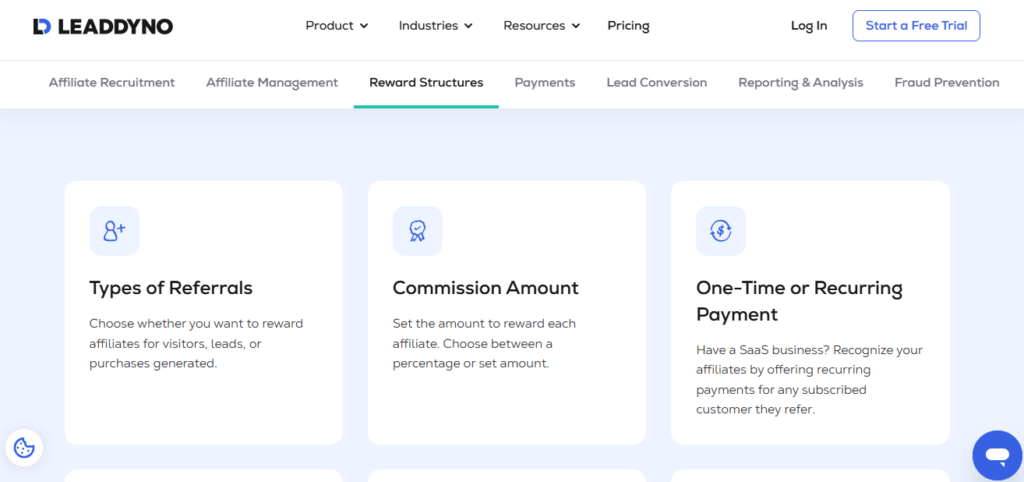Click the Commission Amount card heading
The height and width of the screenshot is (482, 1024).
[x=485, y=288]
